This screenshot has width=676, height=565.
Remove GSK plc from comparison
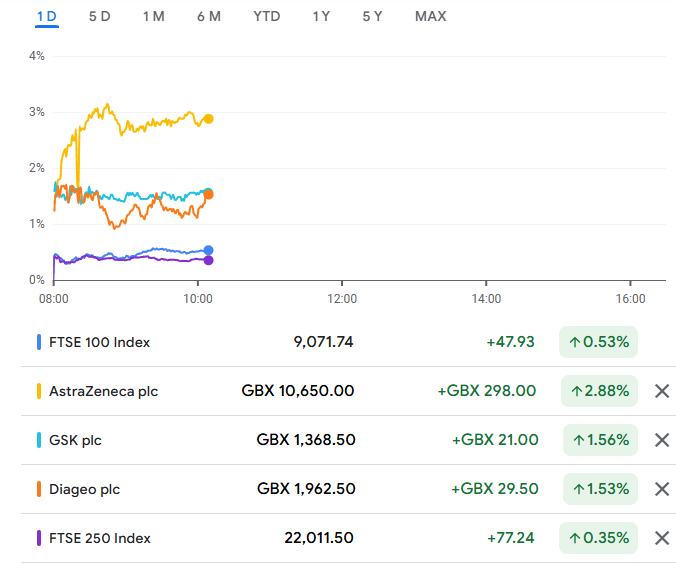tap(662, 440)
